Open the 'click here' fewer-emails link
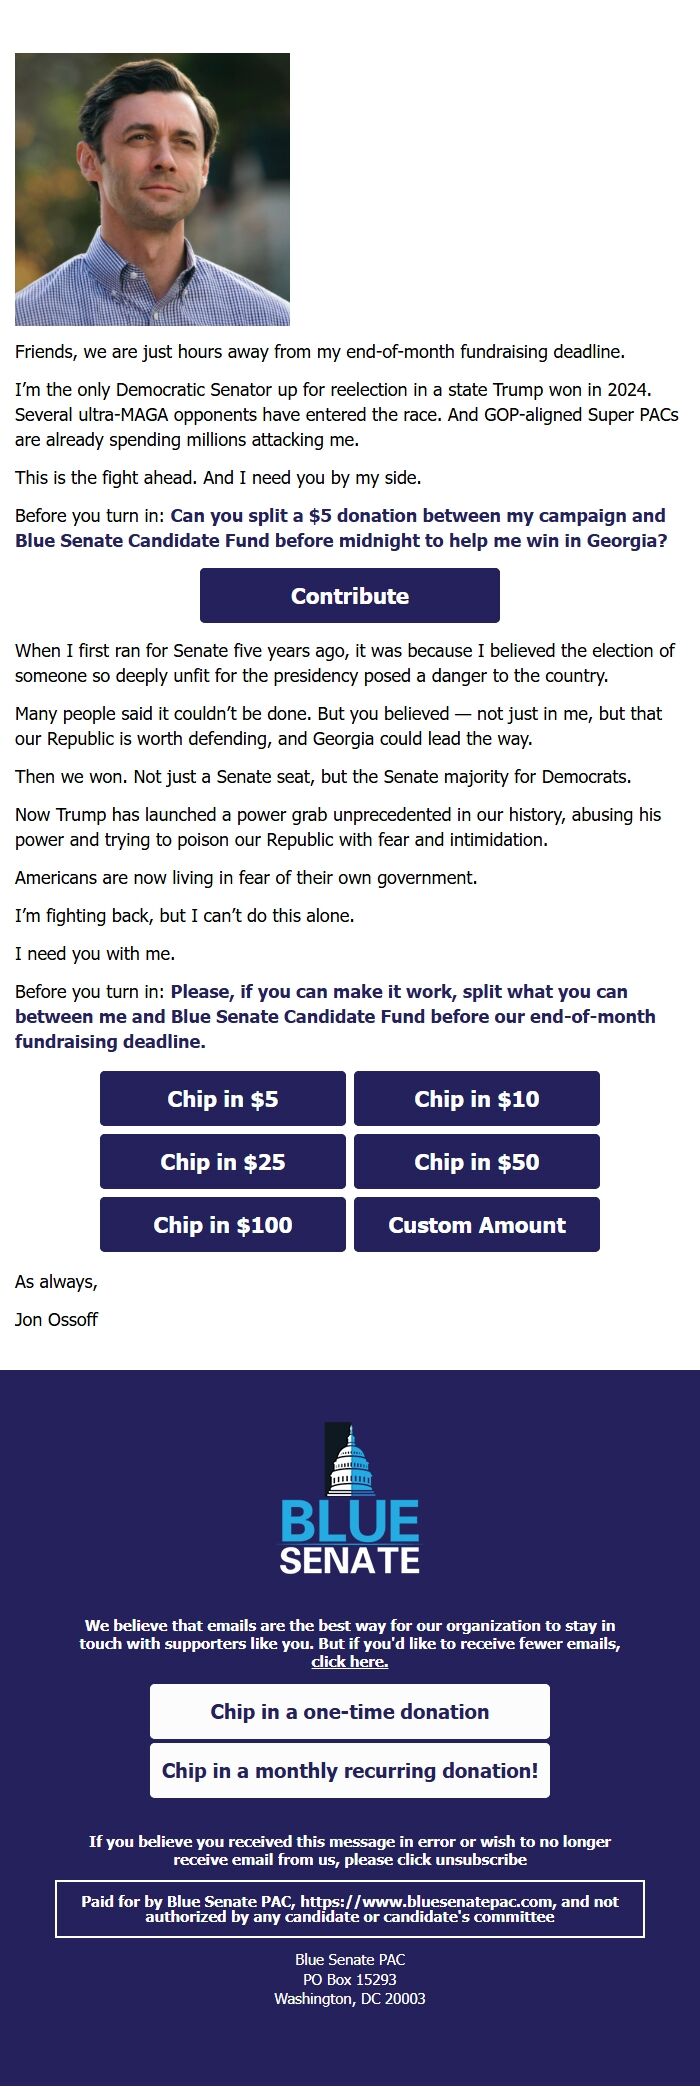Image resolution: width=700 pixels, height=2087 pixels. coord(349,1661)
